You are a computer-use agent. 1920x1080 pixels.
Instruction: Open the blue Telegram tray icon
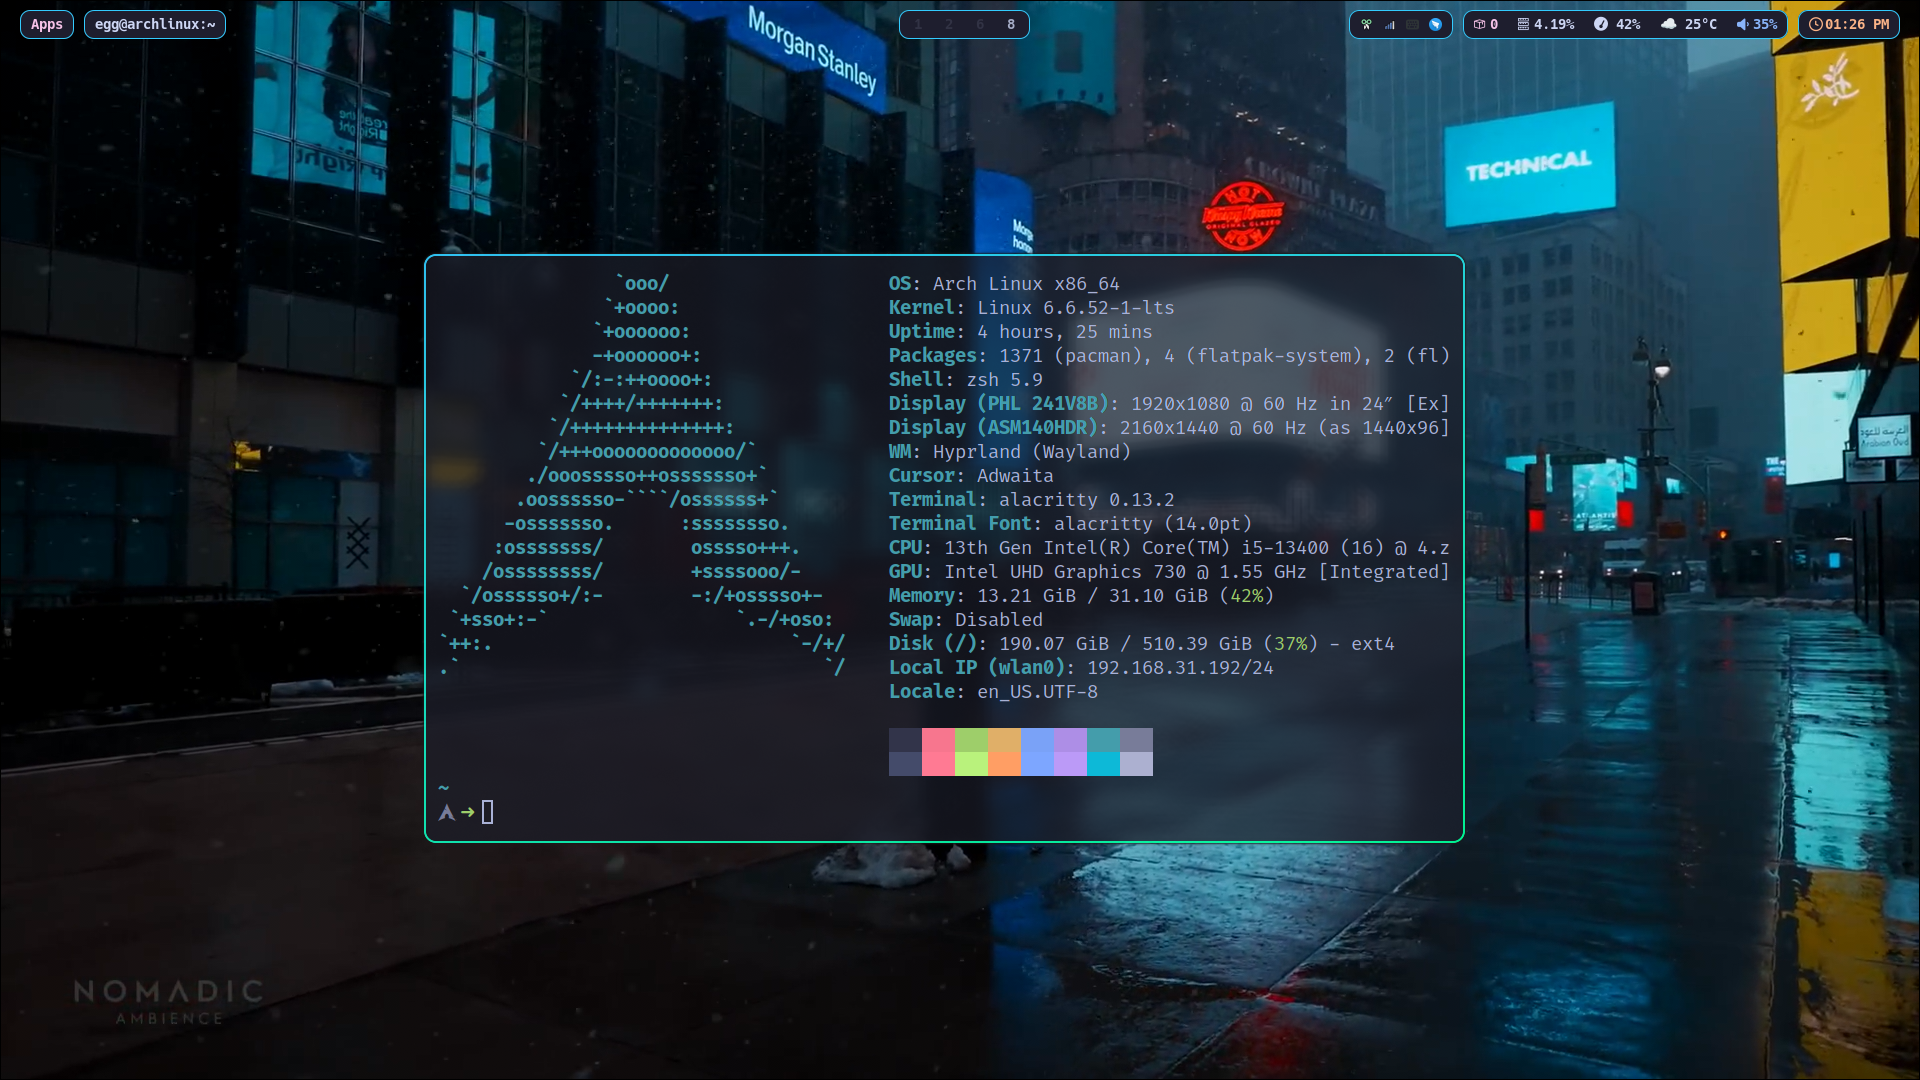coord(1435,24)
